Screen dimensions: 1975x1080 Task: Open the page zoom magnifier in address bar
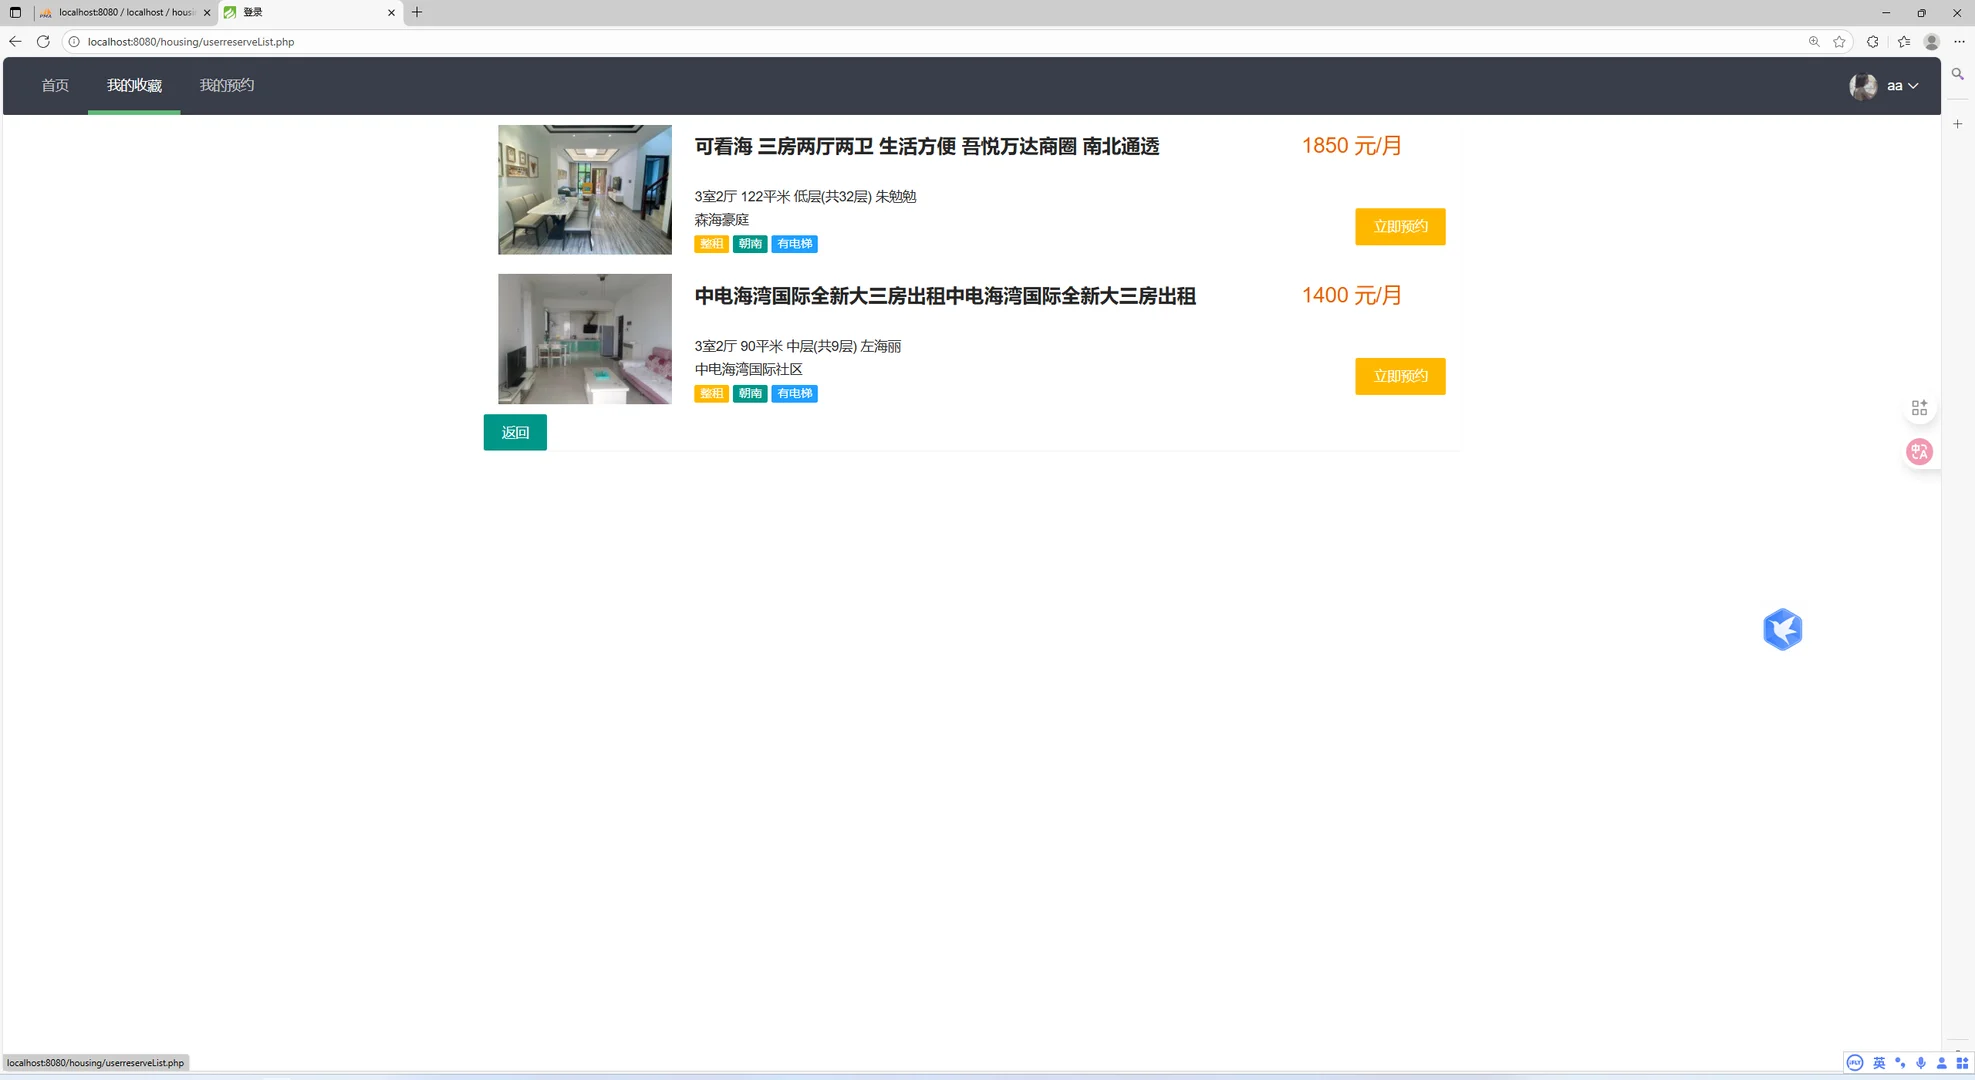click(1814, 42)
